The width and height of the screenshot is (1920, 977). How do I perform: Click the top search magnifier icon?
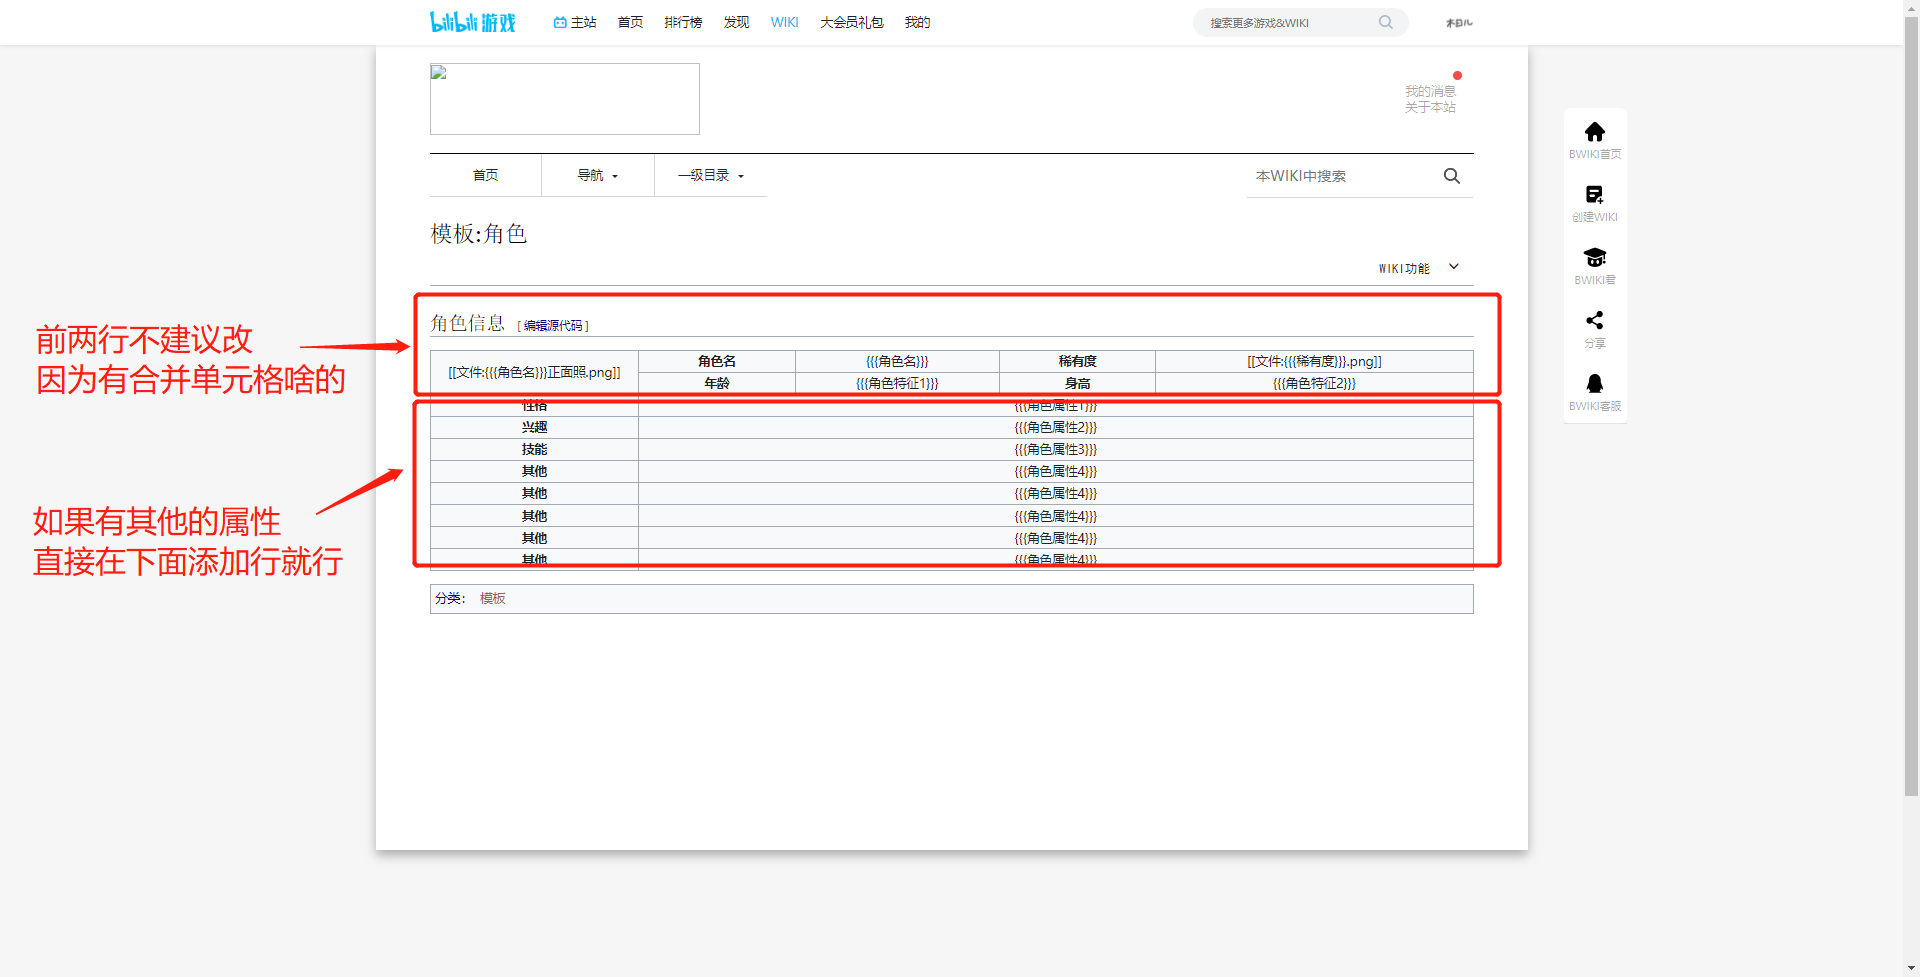(x=1386, y=22)
